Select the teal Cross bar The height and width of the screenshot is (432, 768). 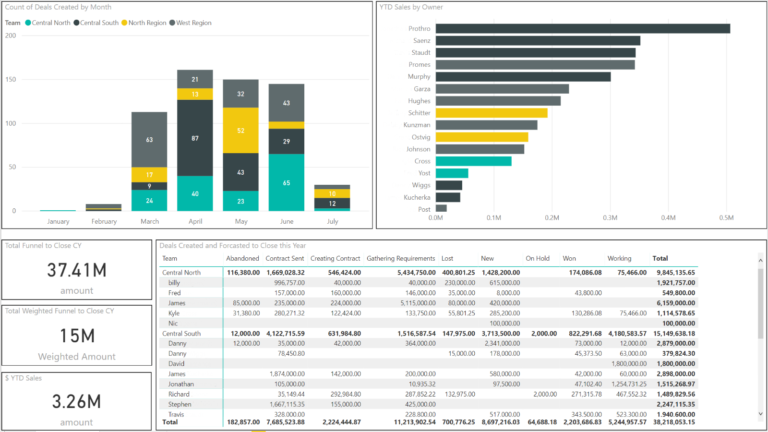coord(474,161)
